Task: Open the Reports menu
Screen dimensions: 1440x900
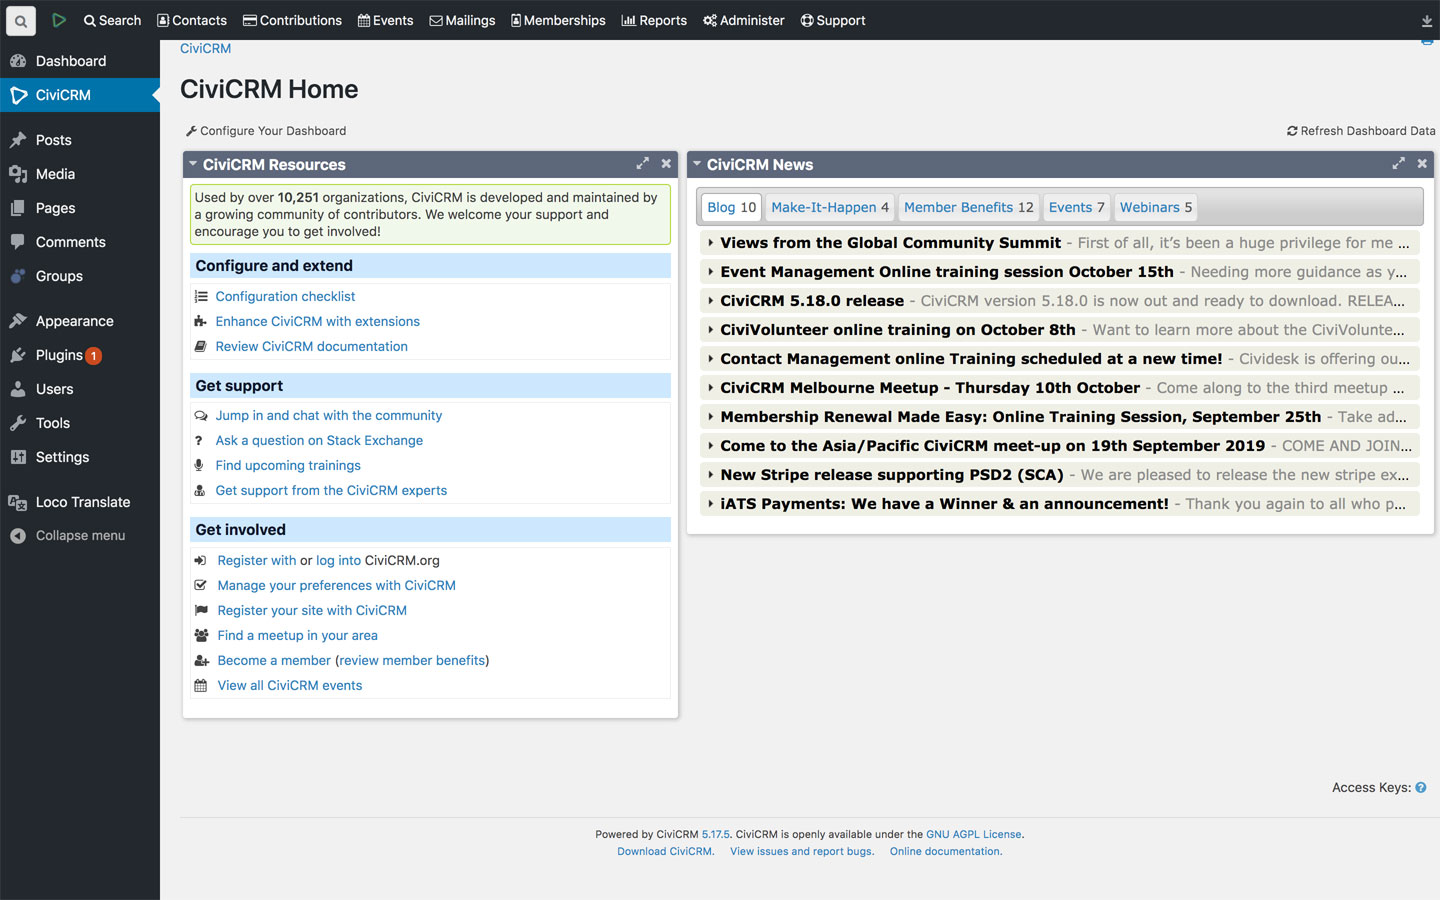Action: point(654,20)
